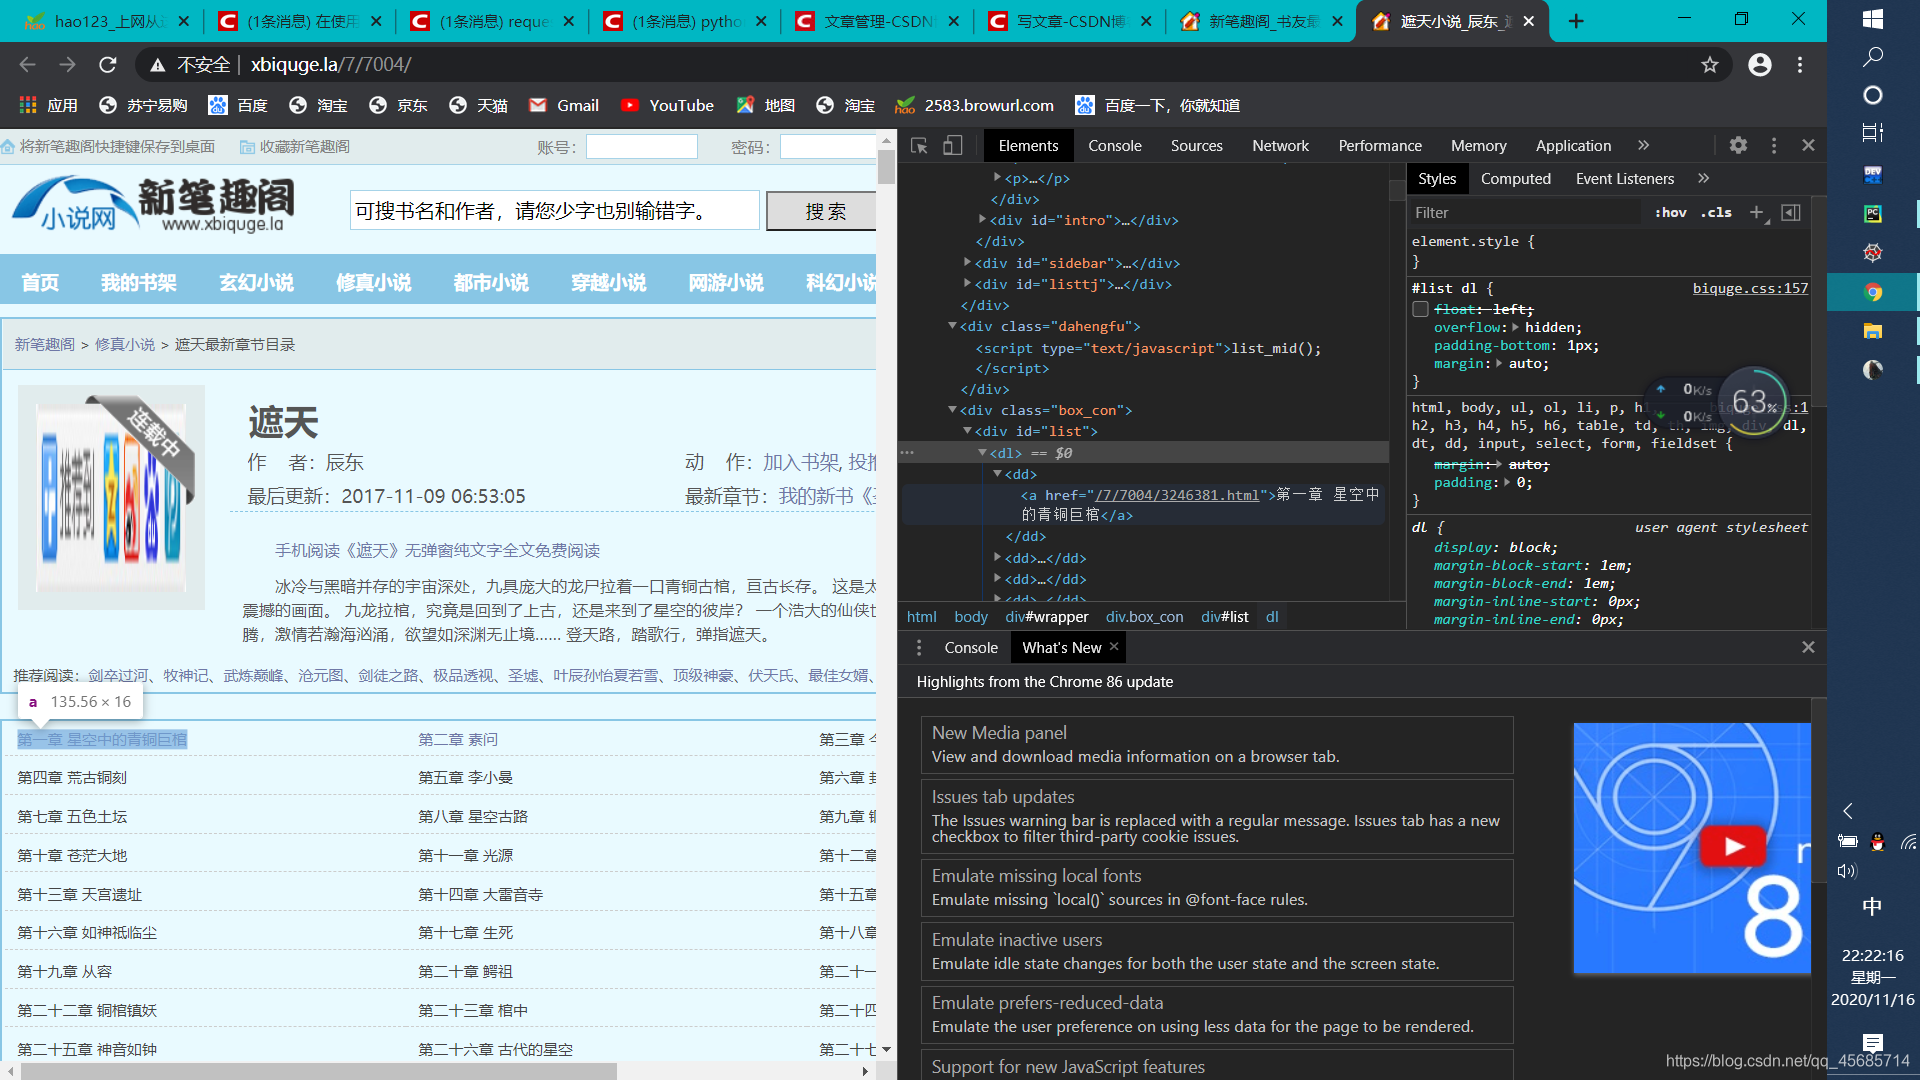Click the browser forward arrow
Screen dimensions: 1920x1080
[67, 65]
